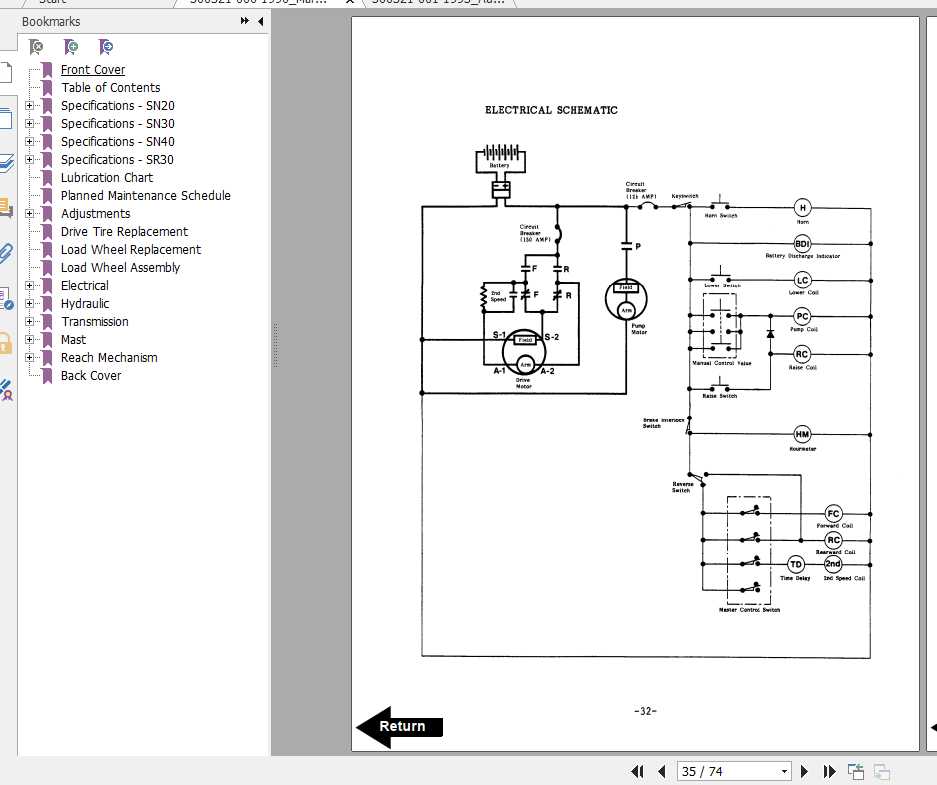This screenshot has height=785, width=937.
Task: Close the current document tab
Action: (x=350, y=2)
